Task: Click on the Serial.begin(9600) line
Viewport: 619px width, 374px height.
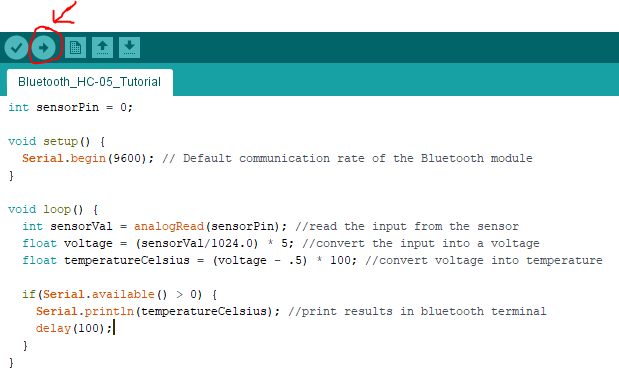Action: click(88, 158)
